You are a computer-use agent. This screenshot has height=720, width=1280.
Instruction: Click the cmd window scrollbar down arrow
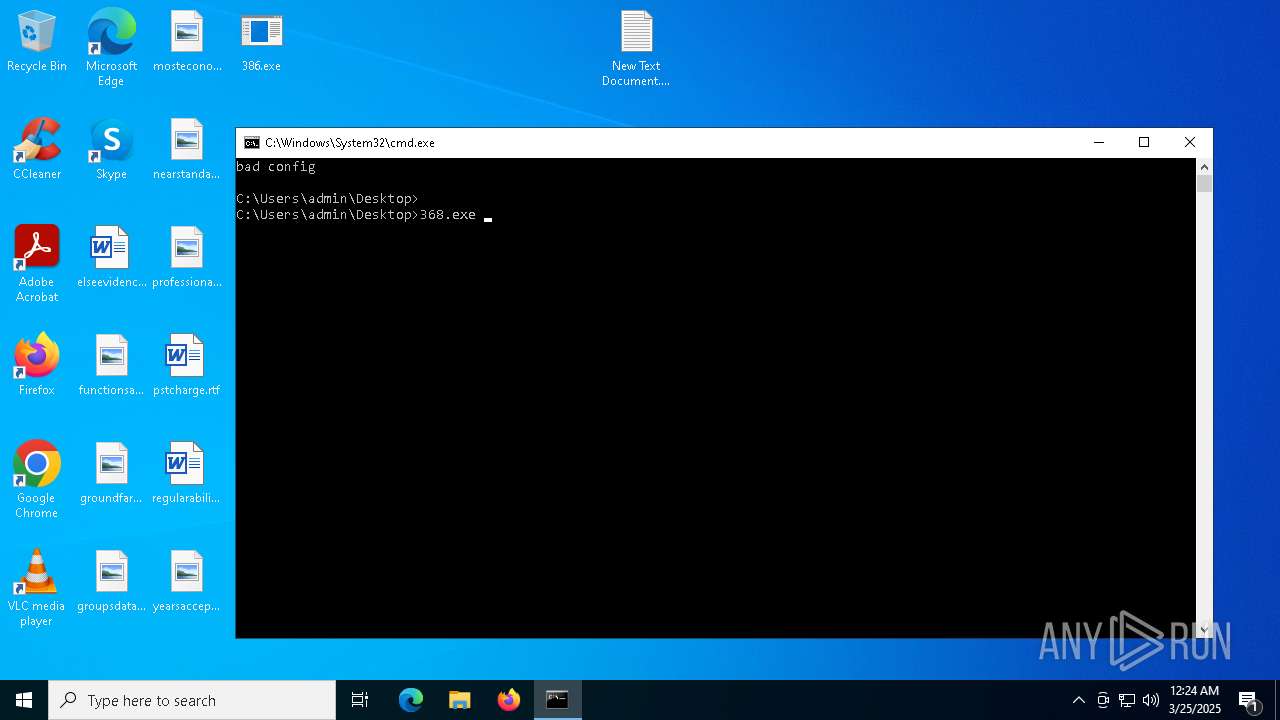click(1204, 630)
